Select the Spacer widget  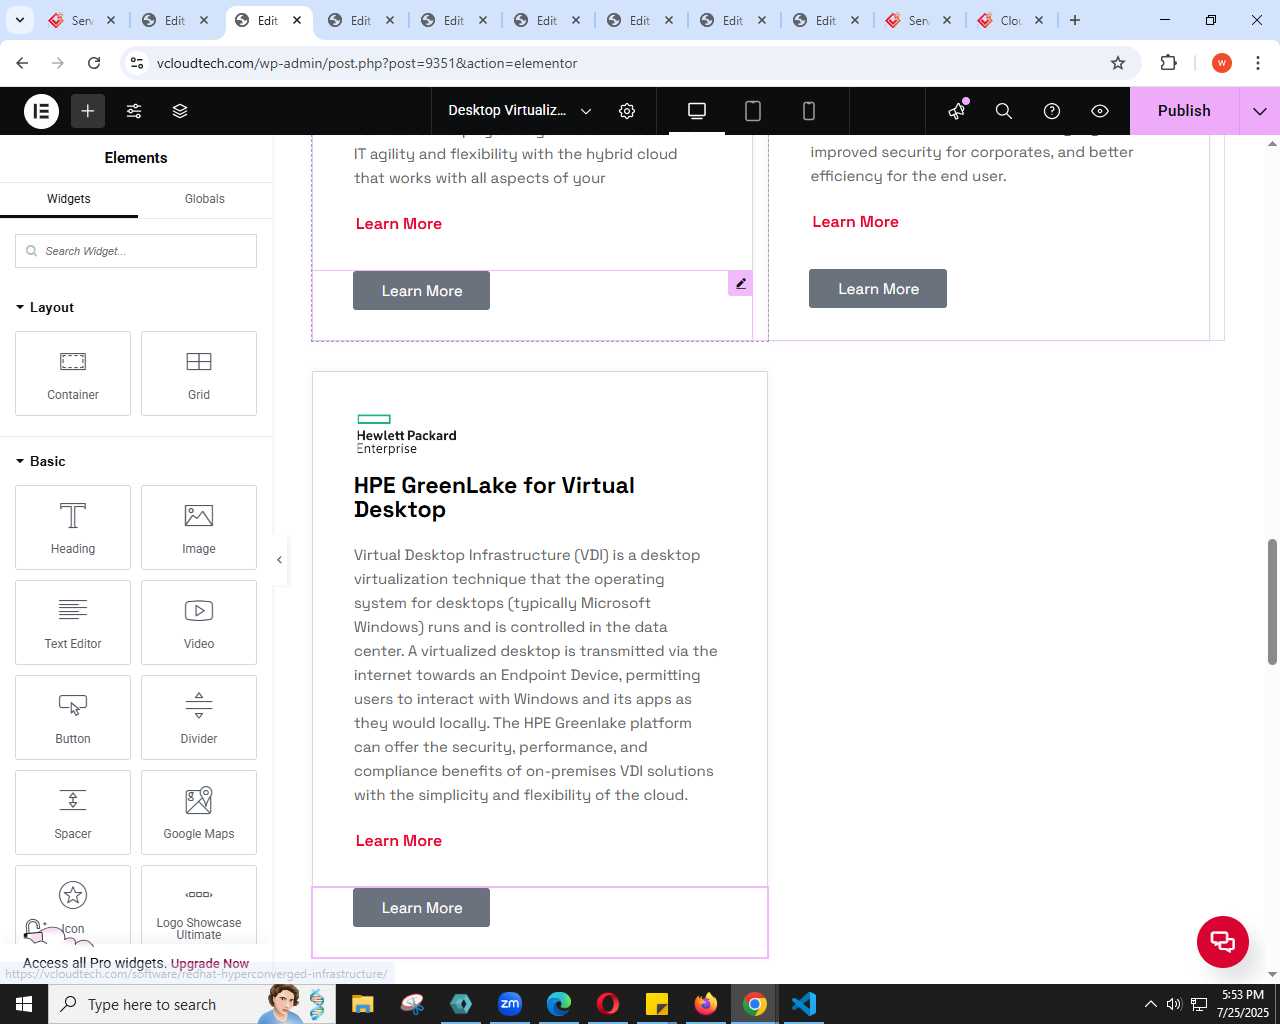pos(73,812)
